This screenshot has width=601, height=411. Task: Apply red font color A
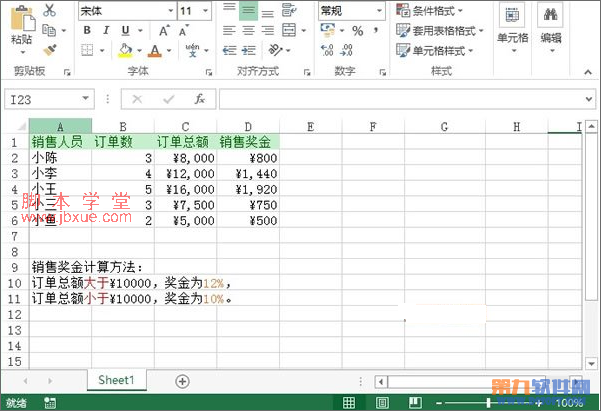coord(154,50)
